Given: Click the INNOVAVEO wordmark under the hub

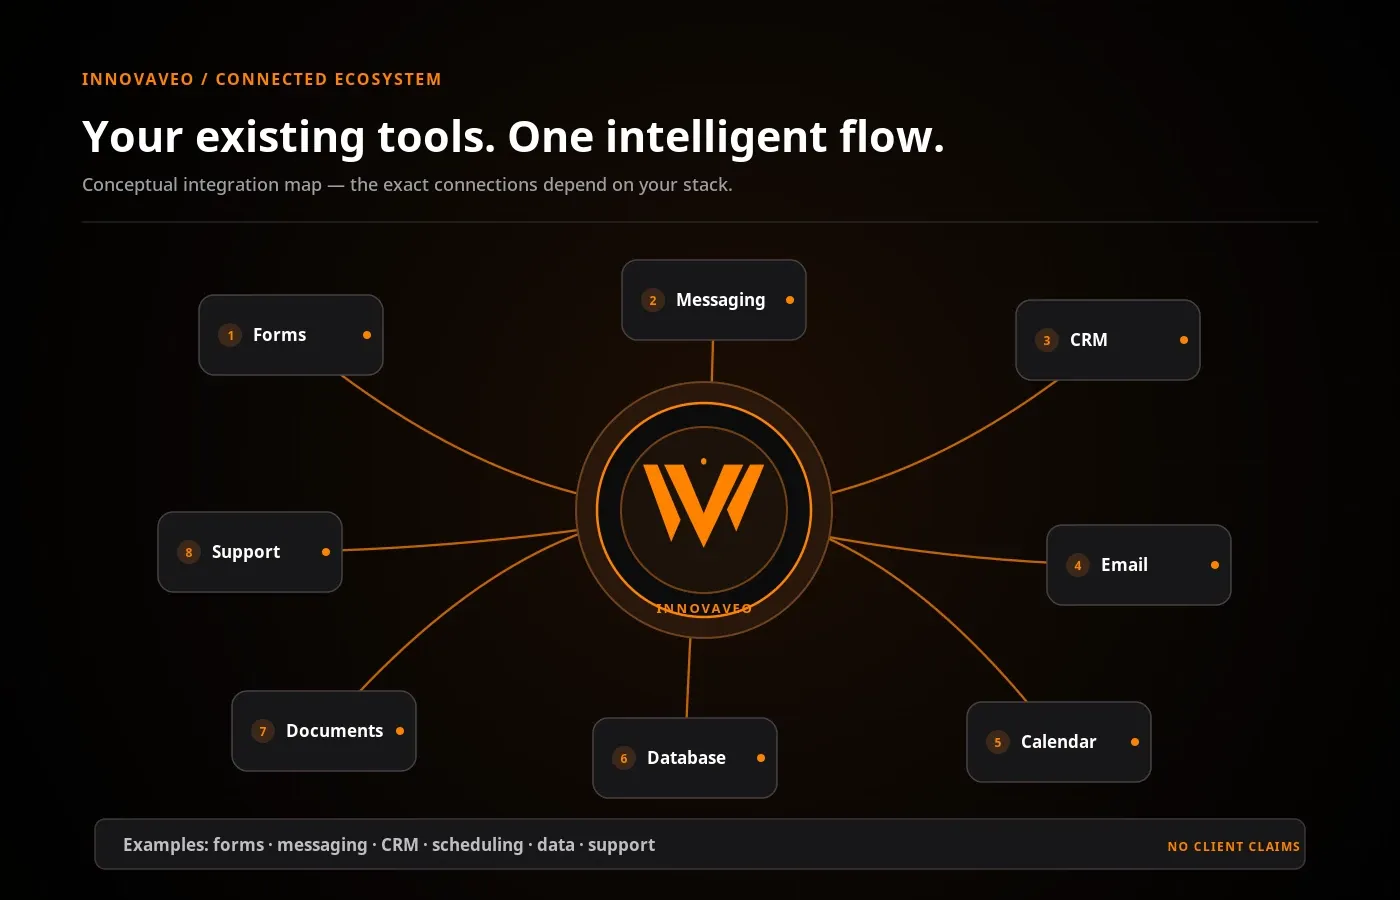Looking at the screenshot, I should click(x=704, y=608).
